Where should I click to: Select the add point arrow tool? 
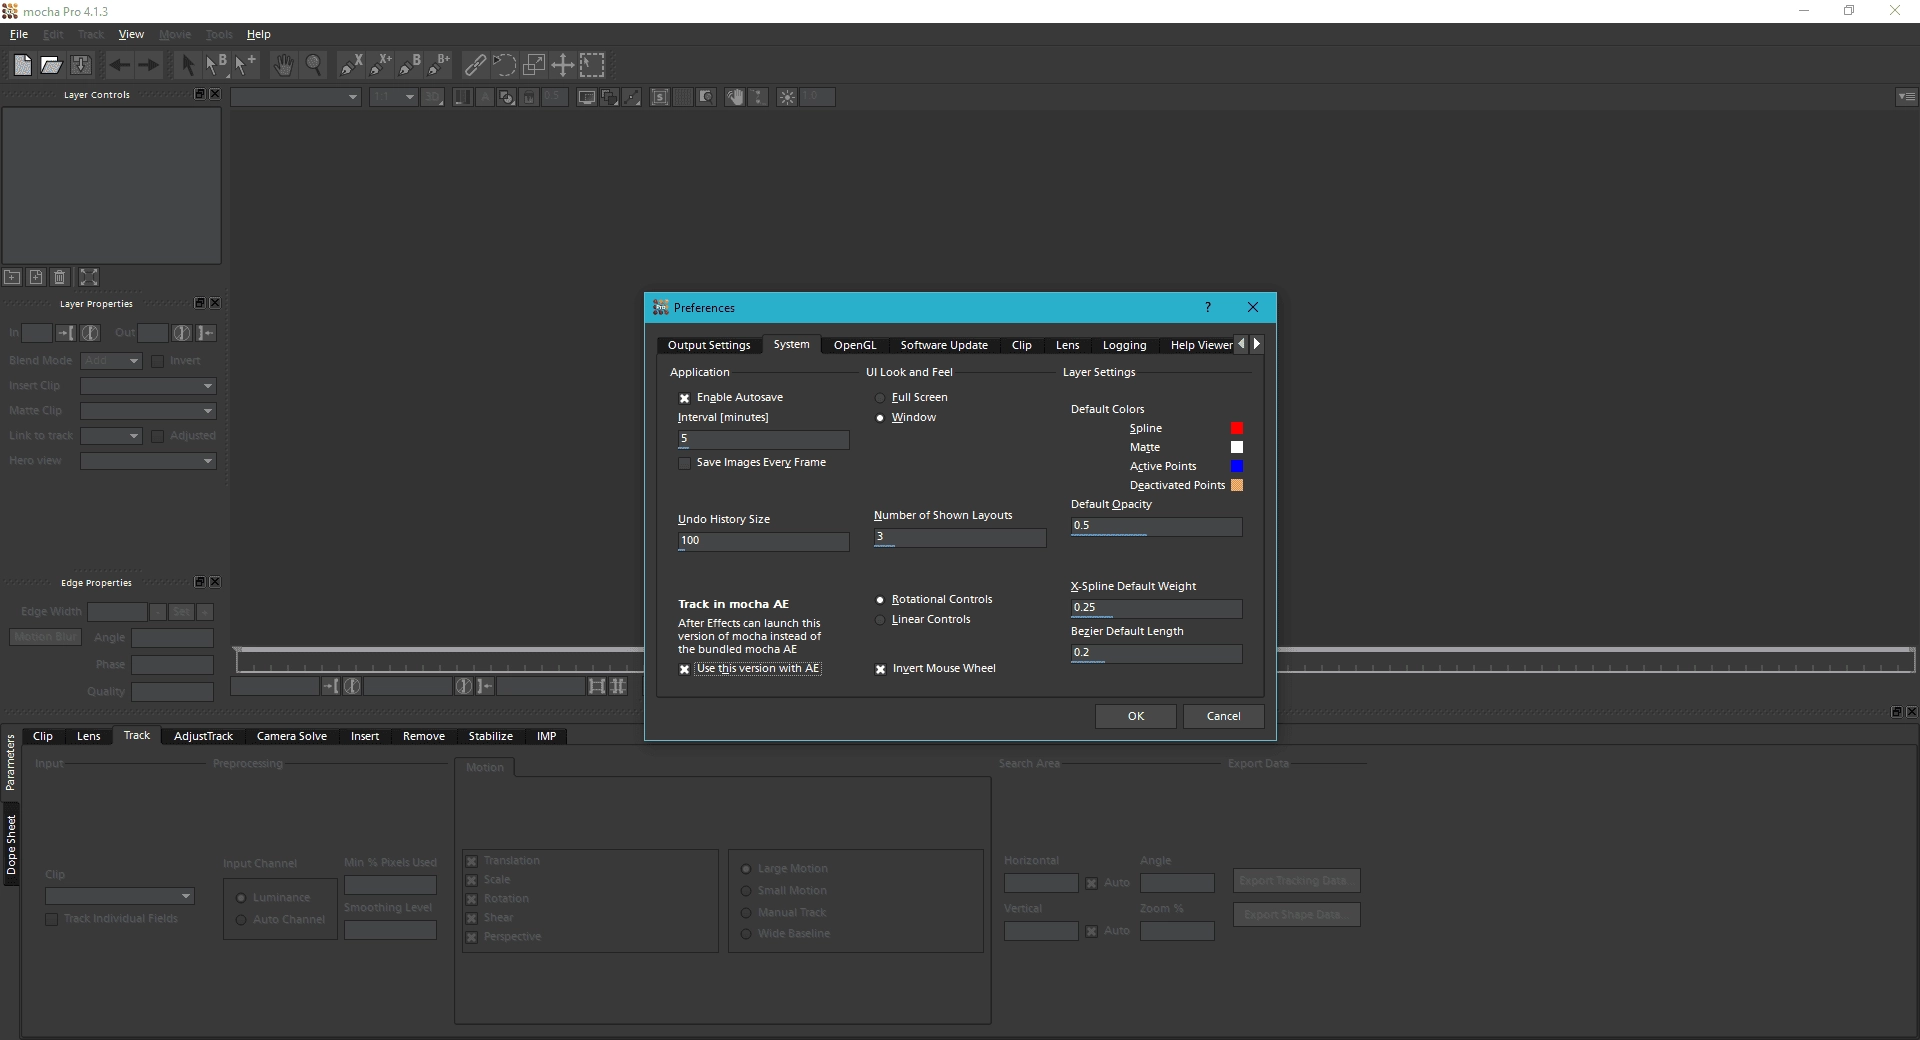click(245, 65)
